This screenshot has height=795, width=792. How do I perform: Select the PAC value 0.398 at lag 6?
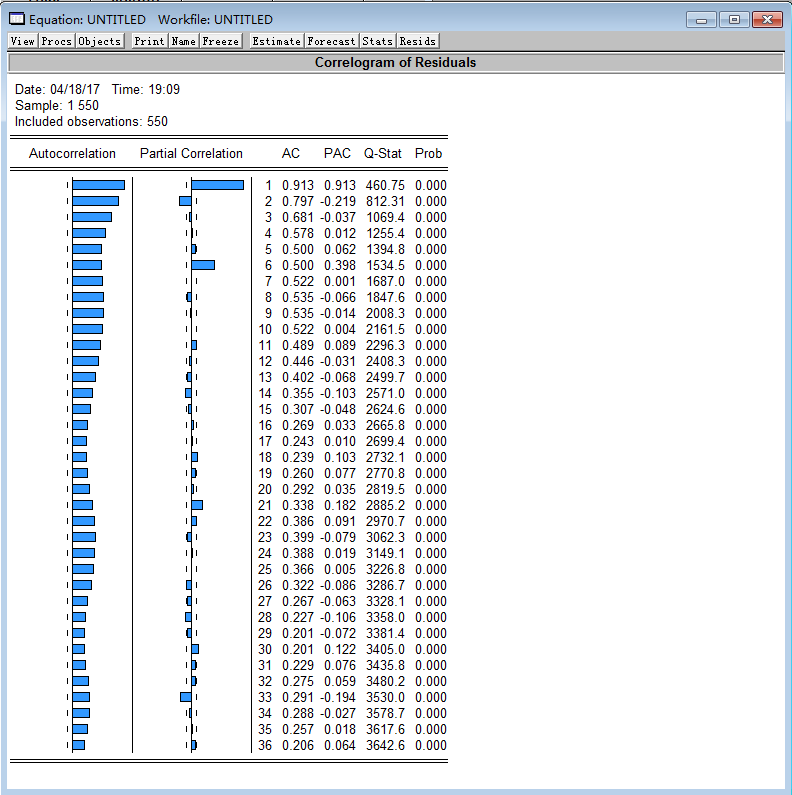(x=337, y=265)
